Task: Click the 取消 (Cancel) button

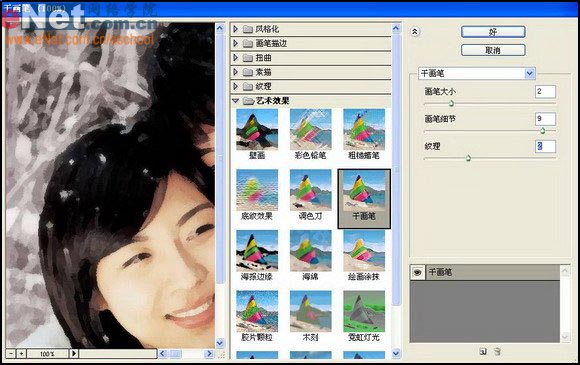Action: (493, 50)
